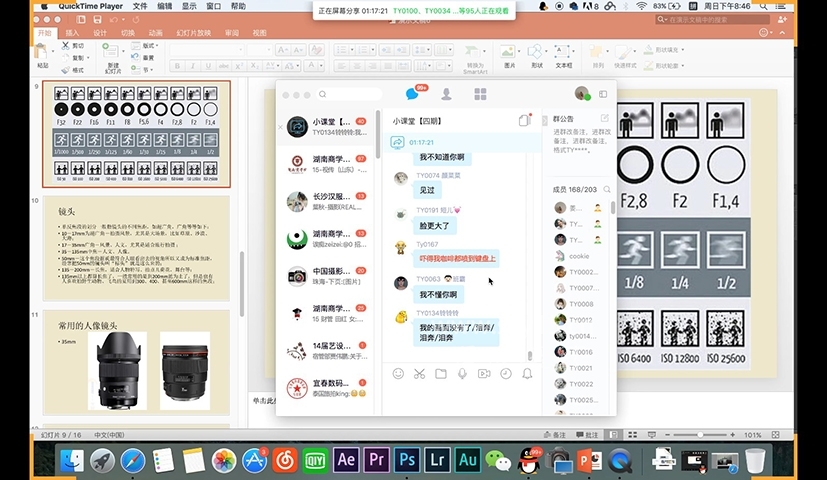827x480 pixels.
Task: Open After Effects from the dock
Action: [x=346, y=460]
